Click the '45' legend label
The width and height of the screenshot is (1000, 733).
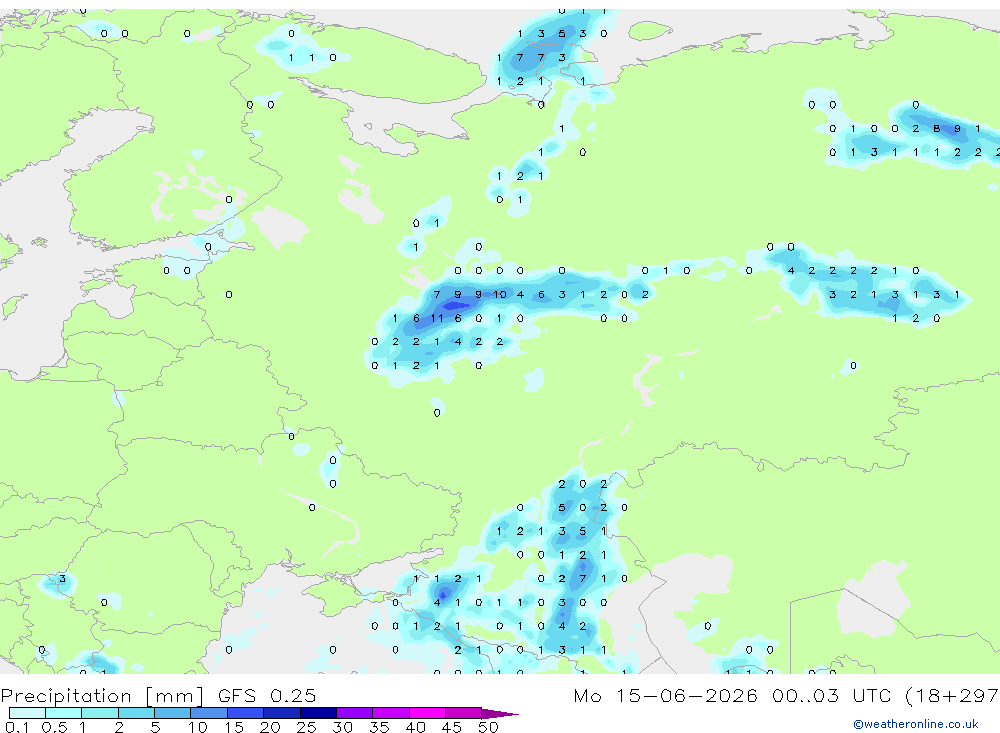pos(452,727)
